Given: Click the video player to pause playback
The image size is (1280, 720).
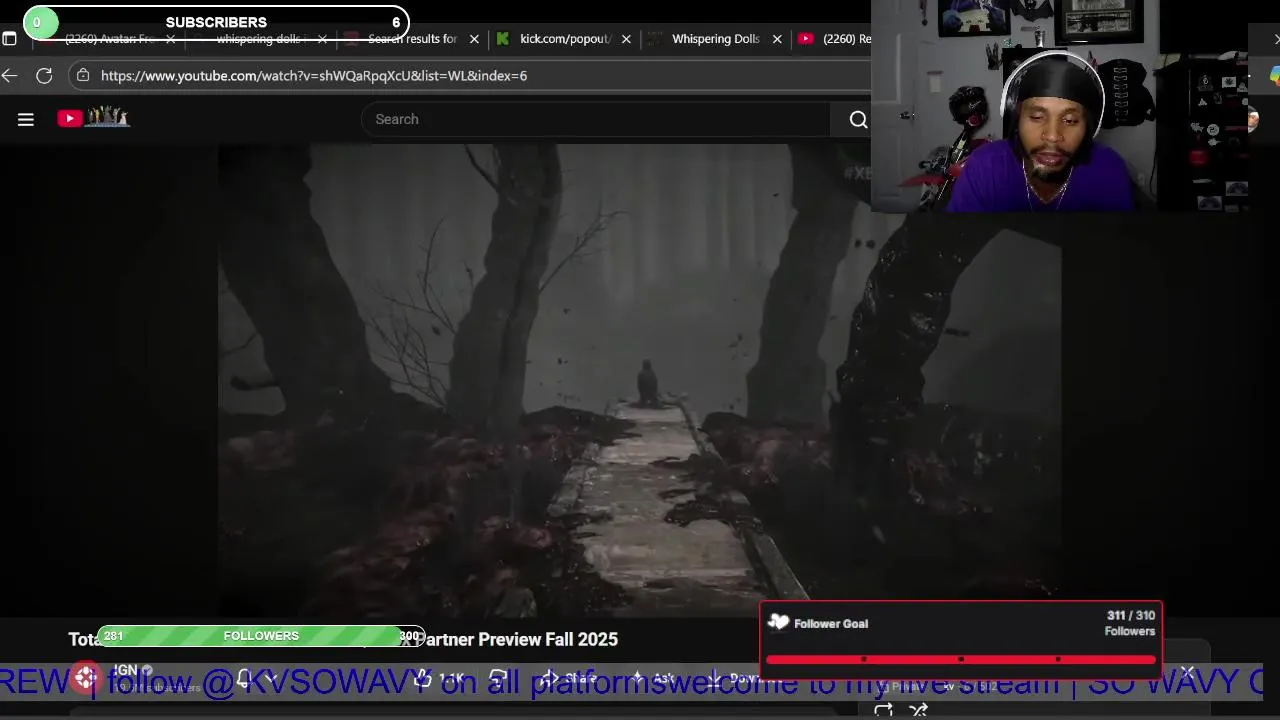Looking at the screenshot, I should pos(640,380).
